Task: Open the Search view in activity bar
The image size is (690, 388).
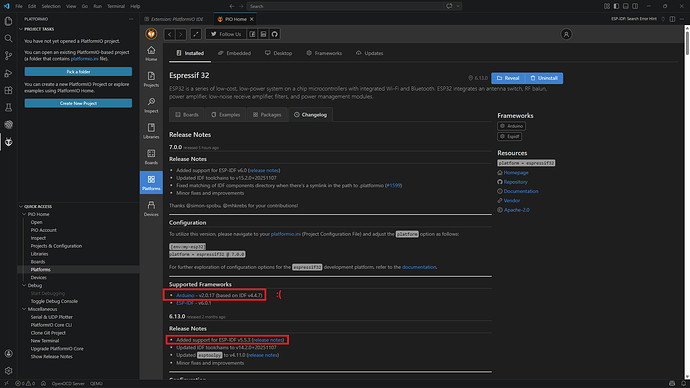Action: (8, 39)
